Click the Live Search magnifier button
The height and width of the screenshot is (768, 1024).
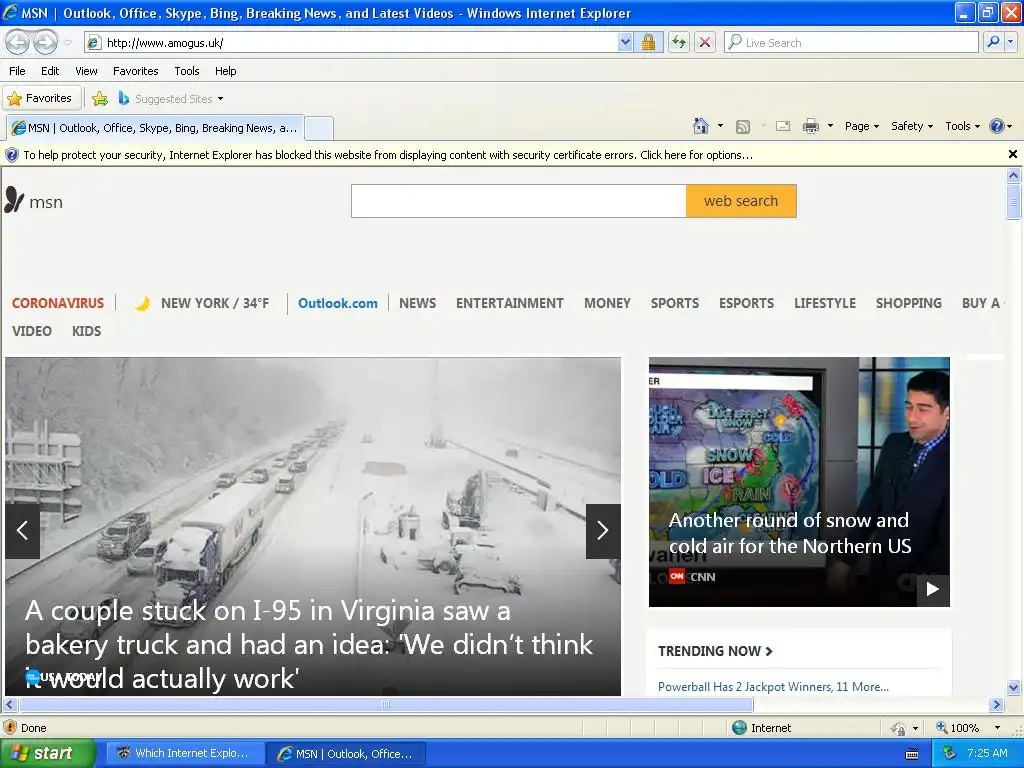click(993, 42)
